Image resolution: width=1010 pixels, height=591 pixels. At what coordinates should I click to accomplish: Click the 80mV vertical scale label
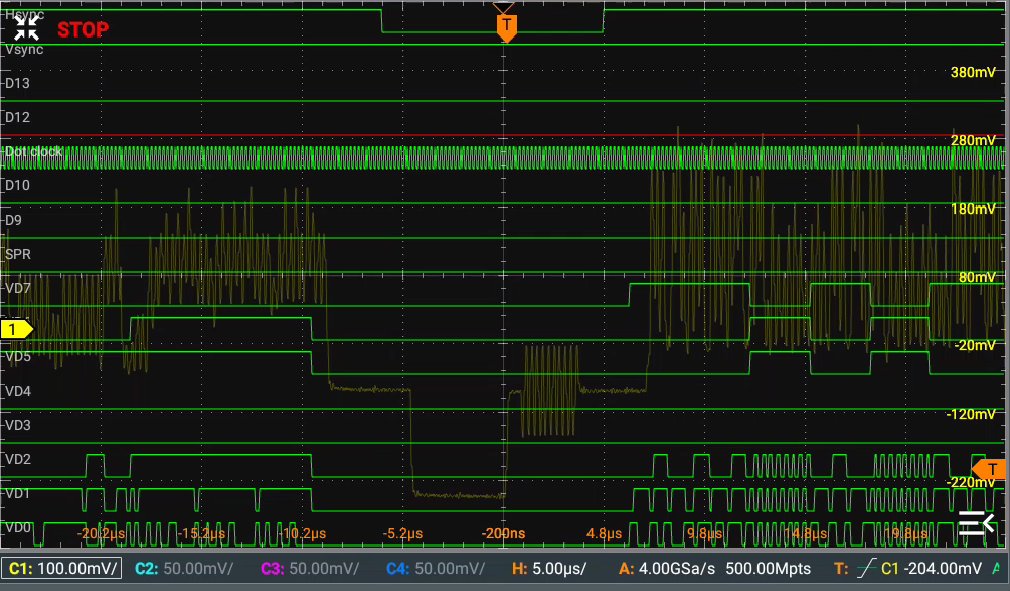tap(977, 277)
